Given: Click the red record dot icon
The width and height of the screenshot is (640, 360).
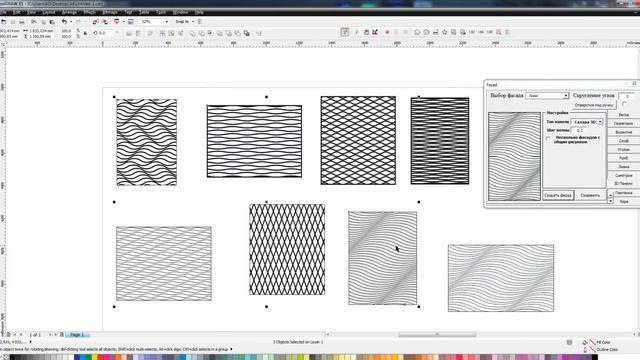Looking at the screenshot, I should (387, 32).
